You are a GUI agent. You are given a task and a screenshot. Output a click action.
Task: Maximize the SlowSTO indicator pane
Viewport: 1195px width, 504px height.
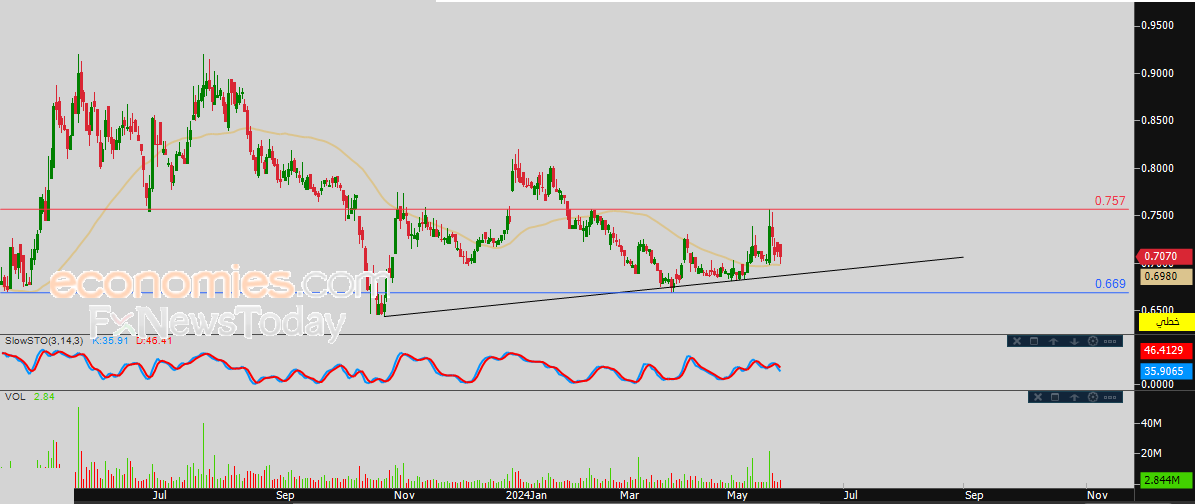pos(1034,341)
